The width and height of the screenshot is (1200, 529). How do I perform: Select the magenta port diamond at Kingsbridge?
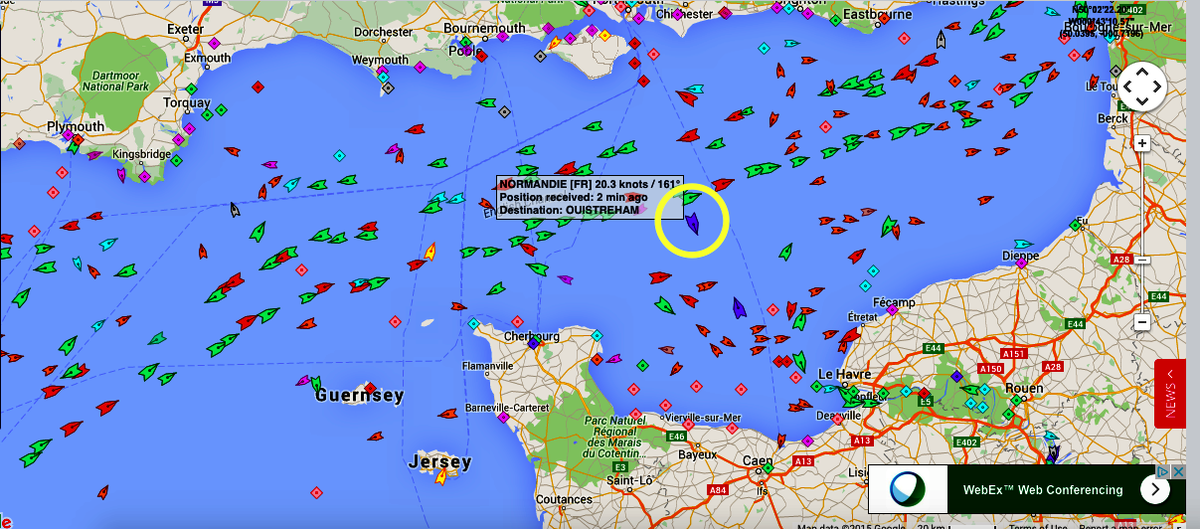(x=144, y=176)
